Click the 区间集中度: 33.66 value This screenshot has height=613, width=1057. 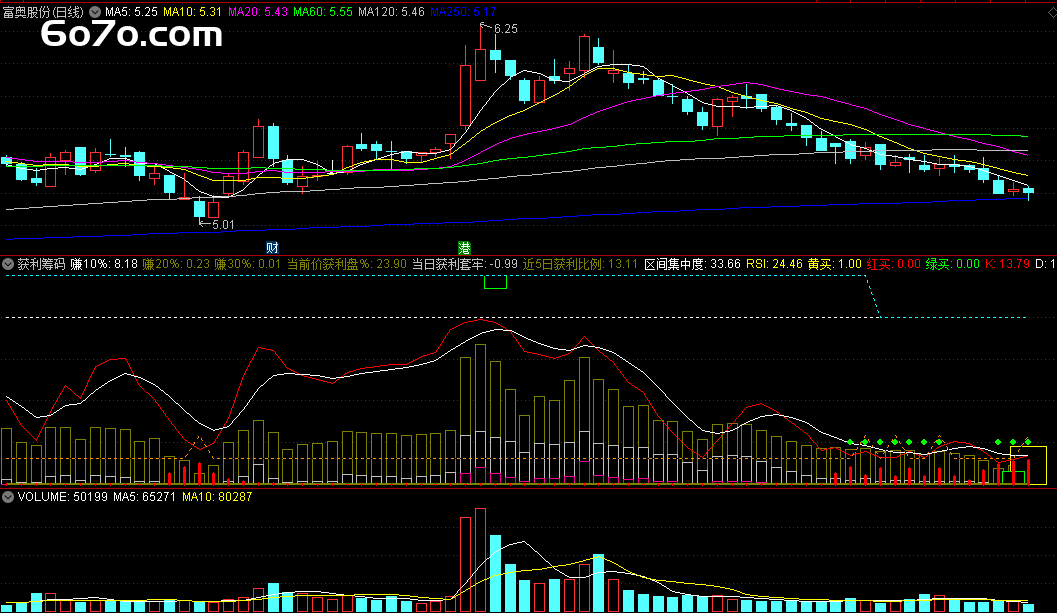[692, 264]
